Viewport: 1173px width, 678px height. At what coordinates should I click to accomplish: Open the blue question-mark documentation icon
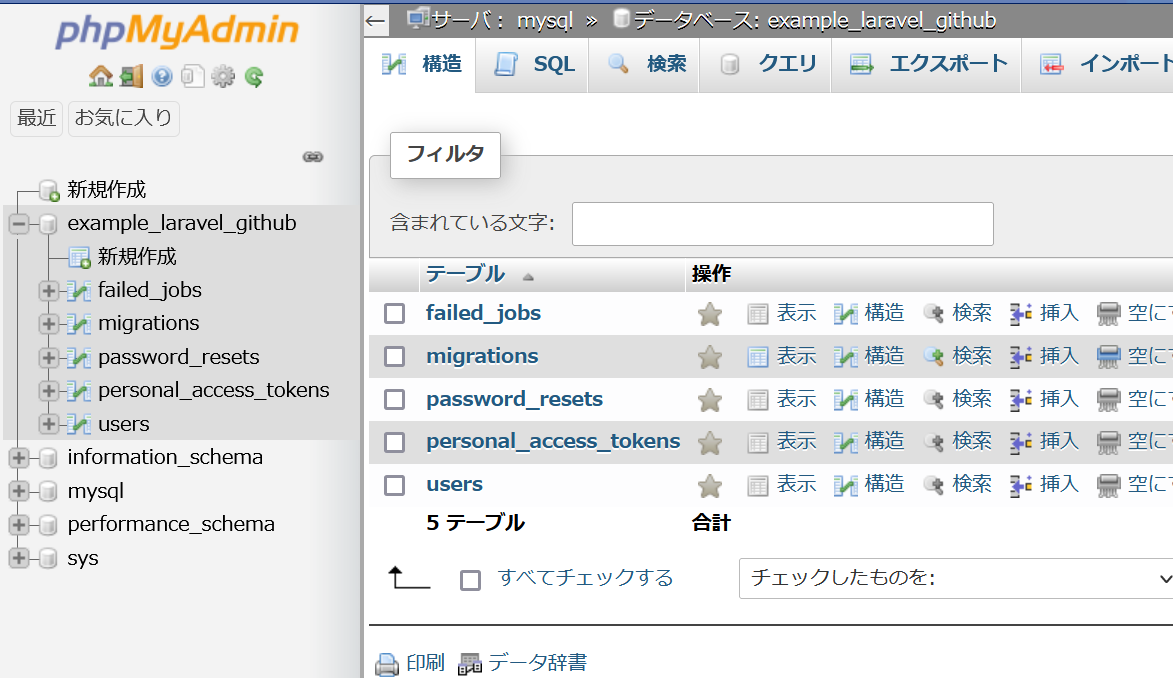tap(162, 76)
